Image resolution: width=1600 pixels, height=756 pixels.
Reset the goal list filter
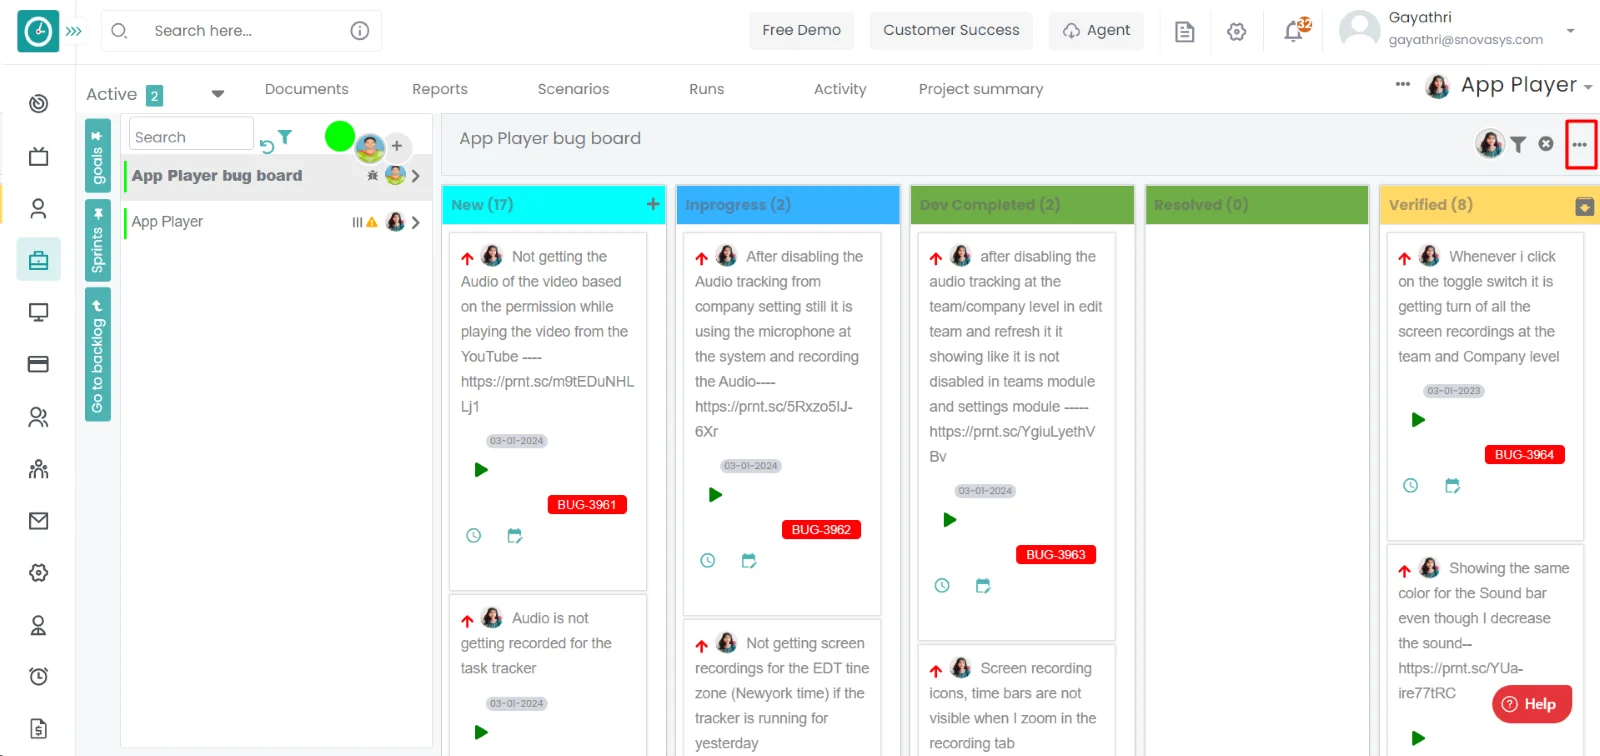point(267,147)
